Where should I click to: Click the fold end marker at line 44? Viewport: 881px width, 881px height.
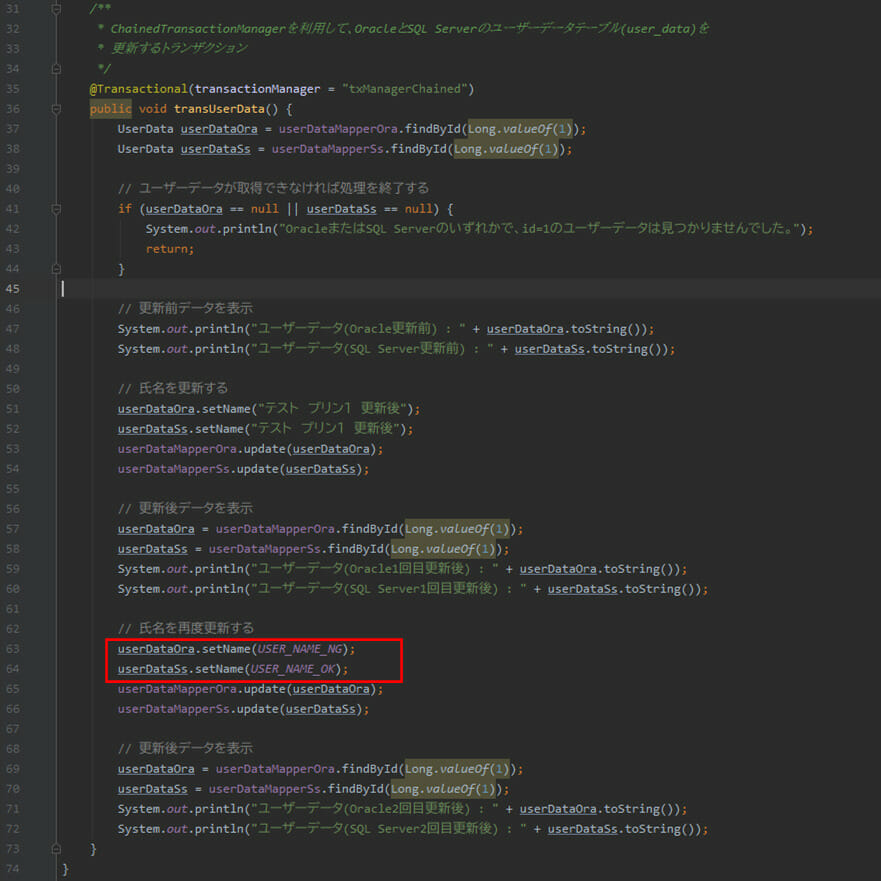point(57,269)
